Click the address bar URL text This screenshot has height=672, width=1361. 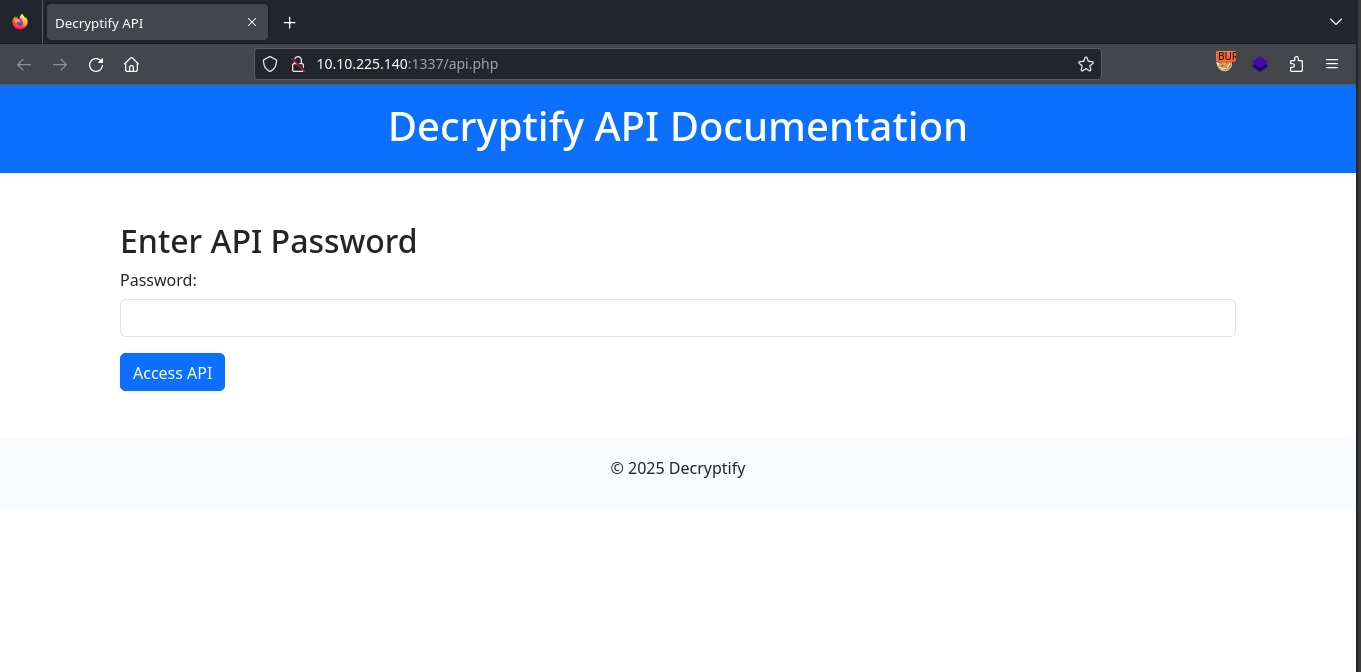tap(407, 64)
